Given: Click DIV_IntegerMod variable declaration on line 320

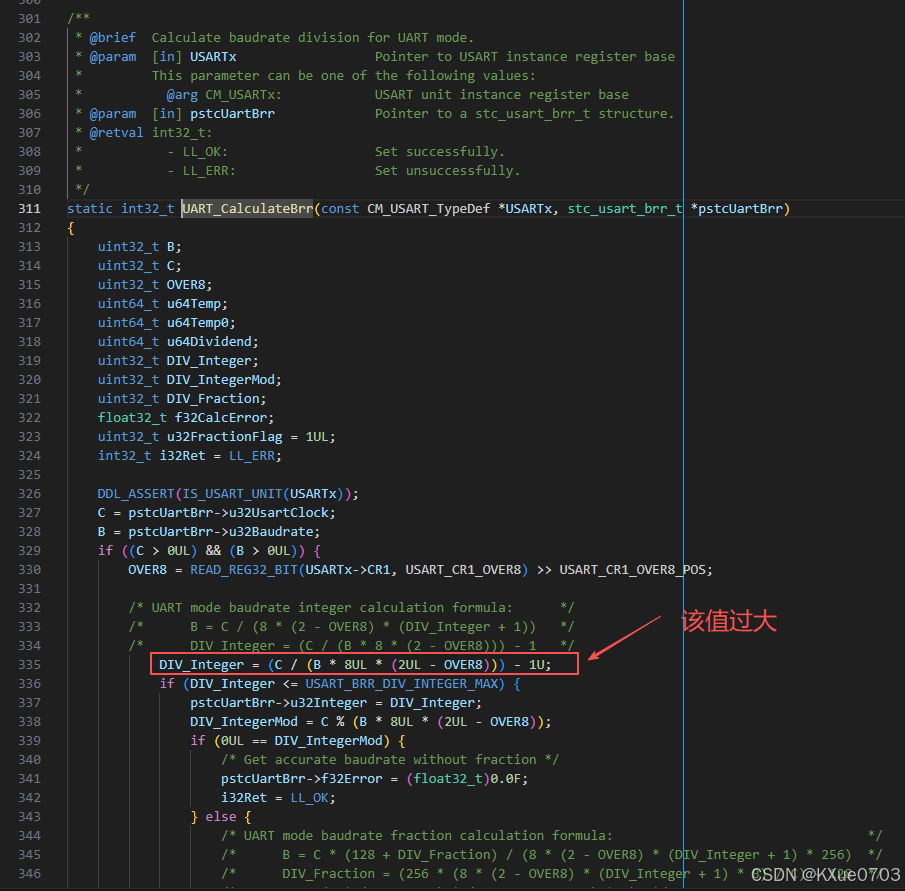Looking at the screenshot, I should [220, 380].
